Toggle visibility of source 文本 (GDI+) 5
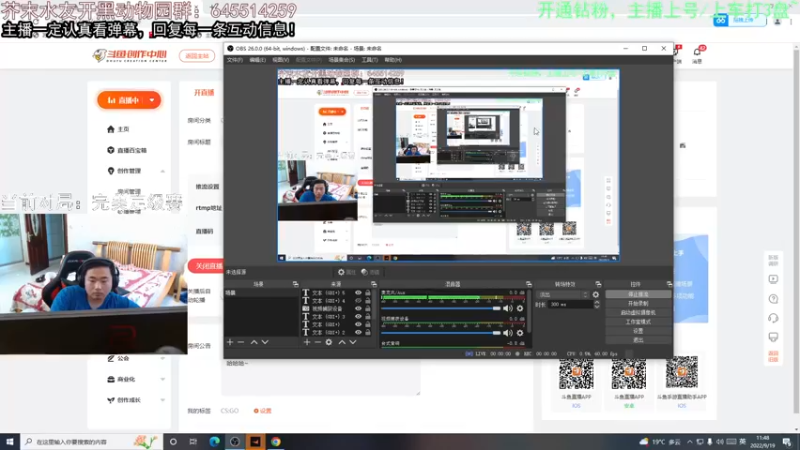This screenshot has width=800, height=450. pyautogui.click(x=358, y=293)
